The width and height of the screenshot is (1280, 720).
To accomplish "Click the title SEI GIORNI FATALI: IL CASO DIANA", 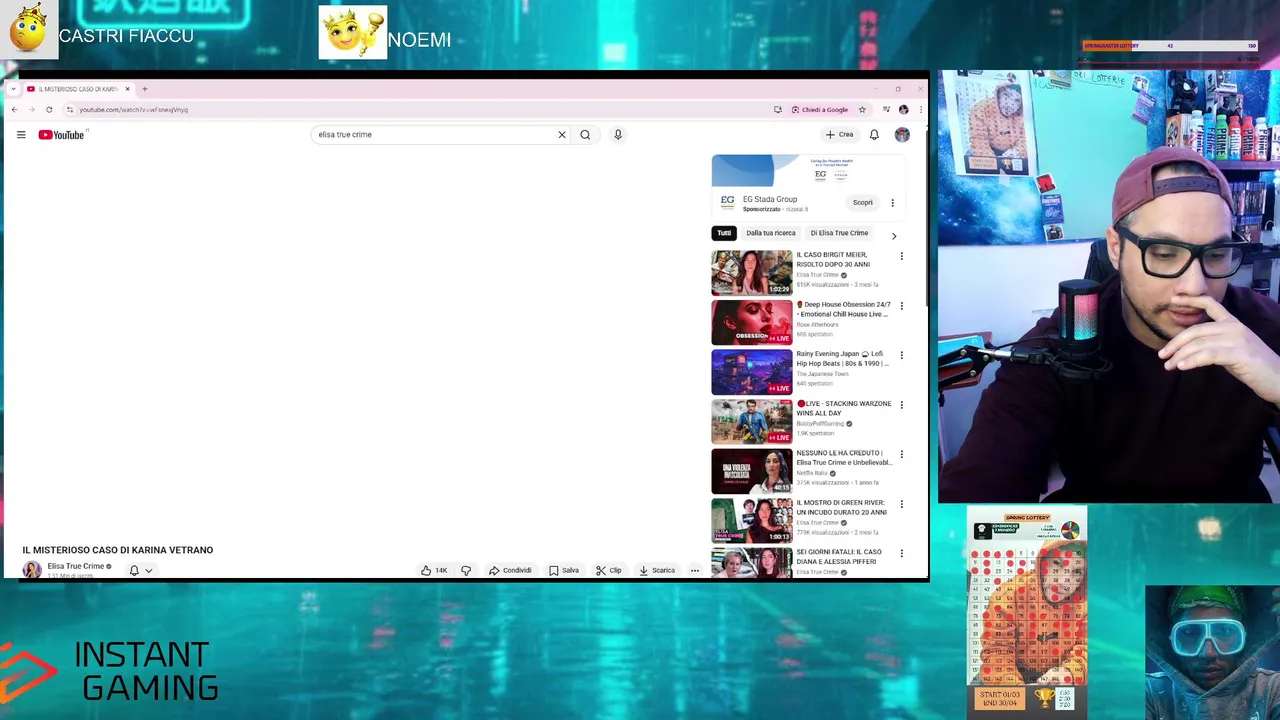I will (839, 557).
